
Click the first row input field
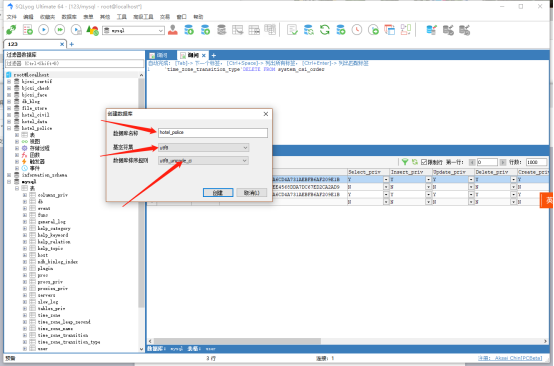(487, 162)
